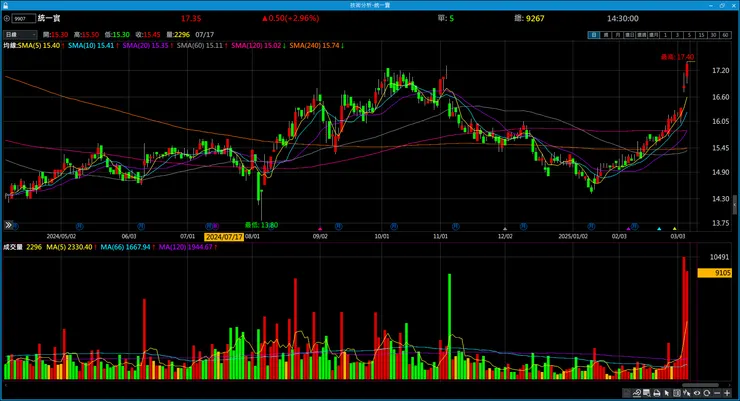The width and height of the screenshot is (740, 401).
Task: Click the SMA(20) 15.35 indicator label
Action: click(x=145, y=46)
